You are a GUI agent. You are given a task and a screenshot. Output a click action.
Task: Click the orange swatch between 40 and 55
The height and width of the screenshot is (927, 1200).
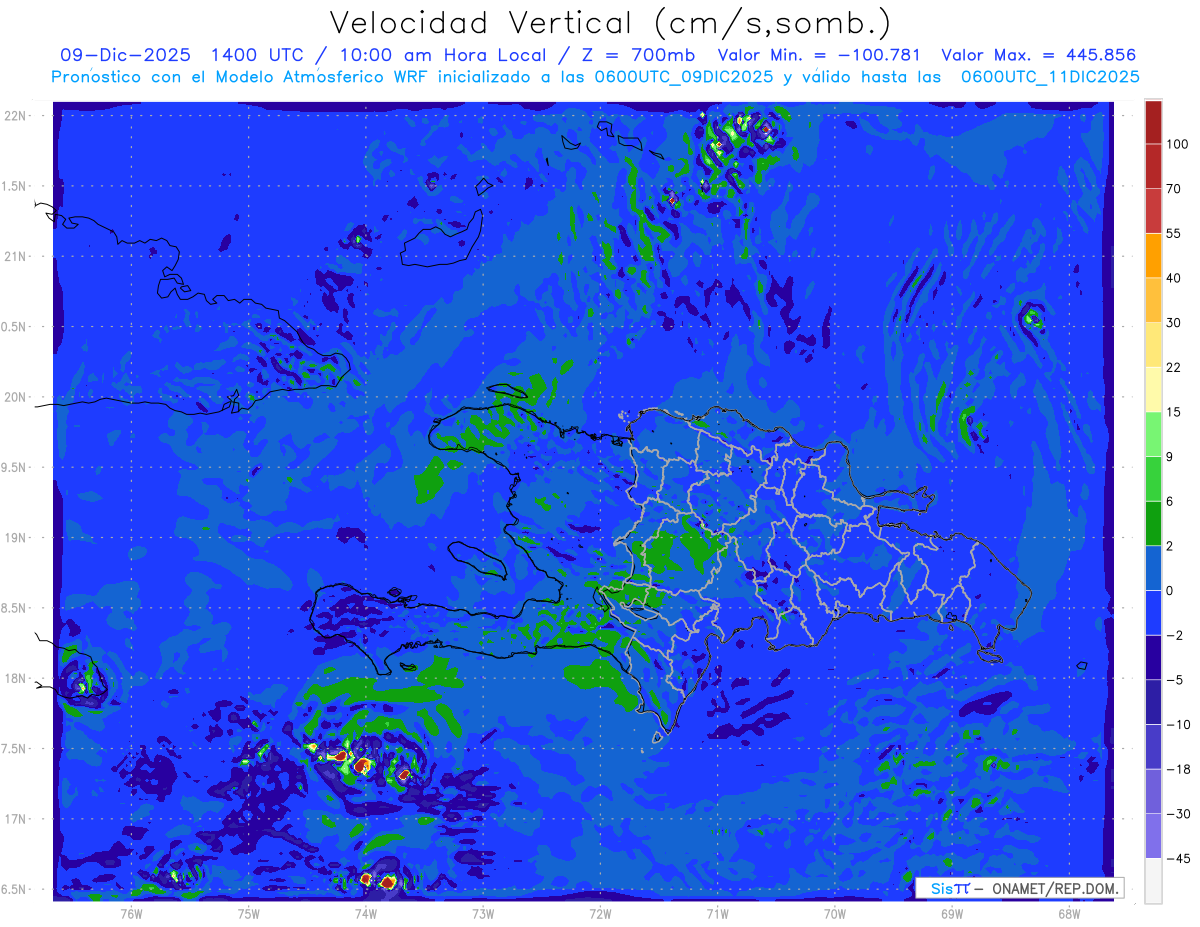pos(1153,255)
